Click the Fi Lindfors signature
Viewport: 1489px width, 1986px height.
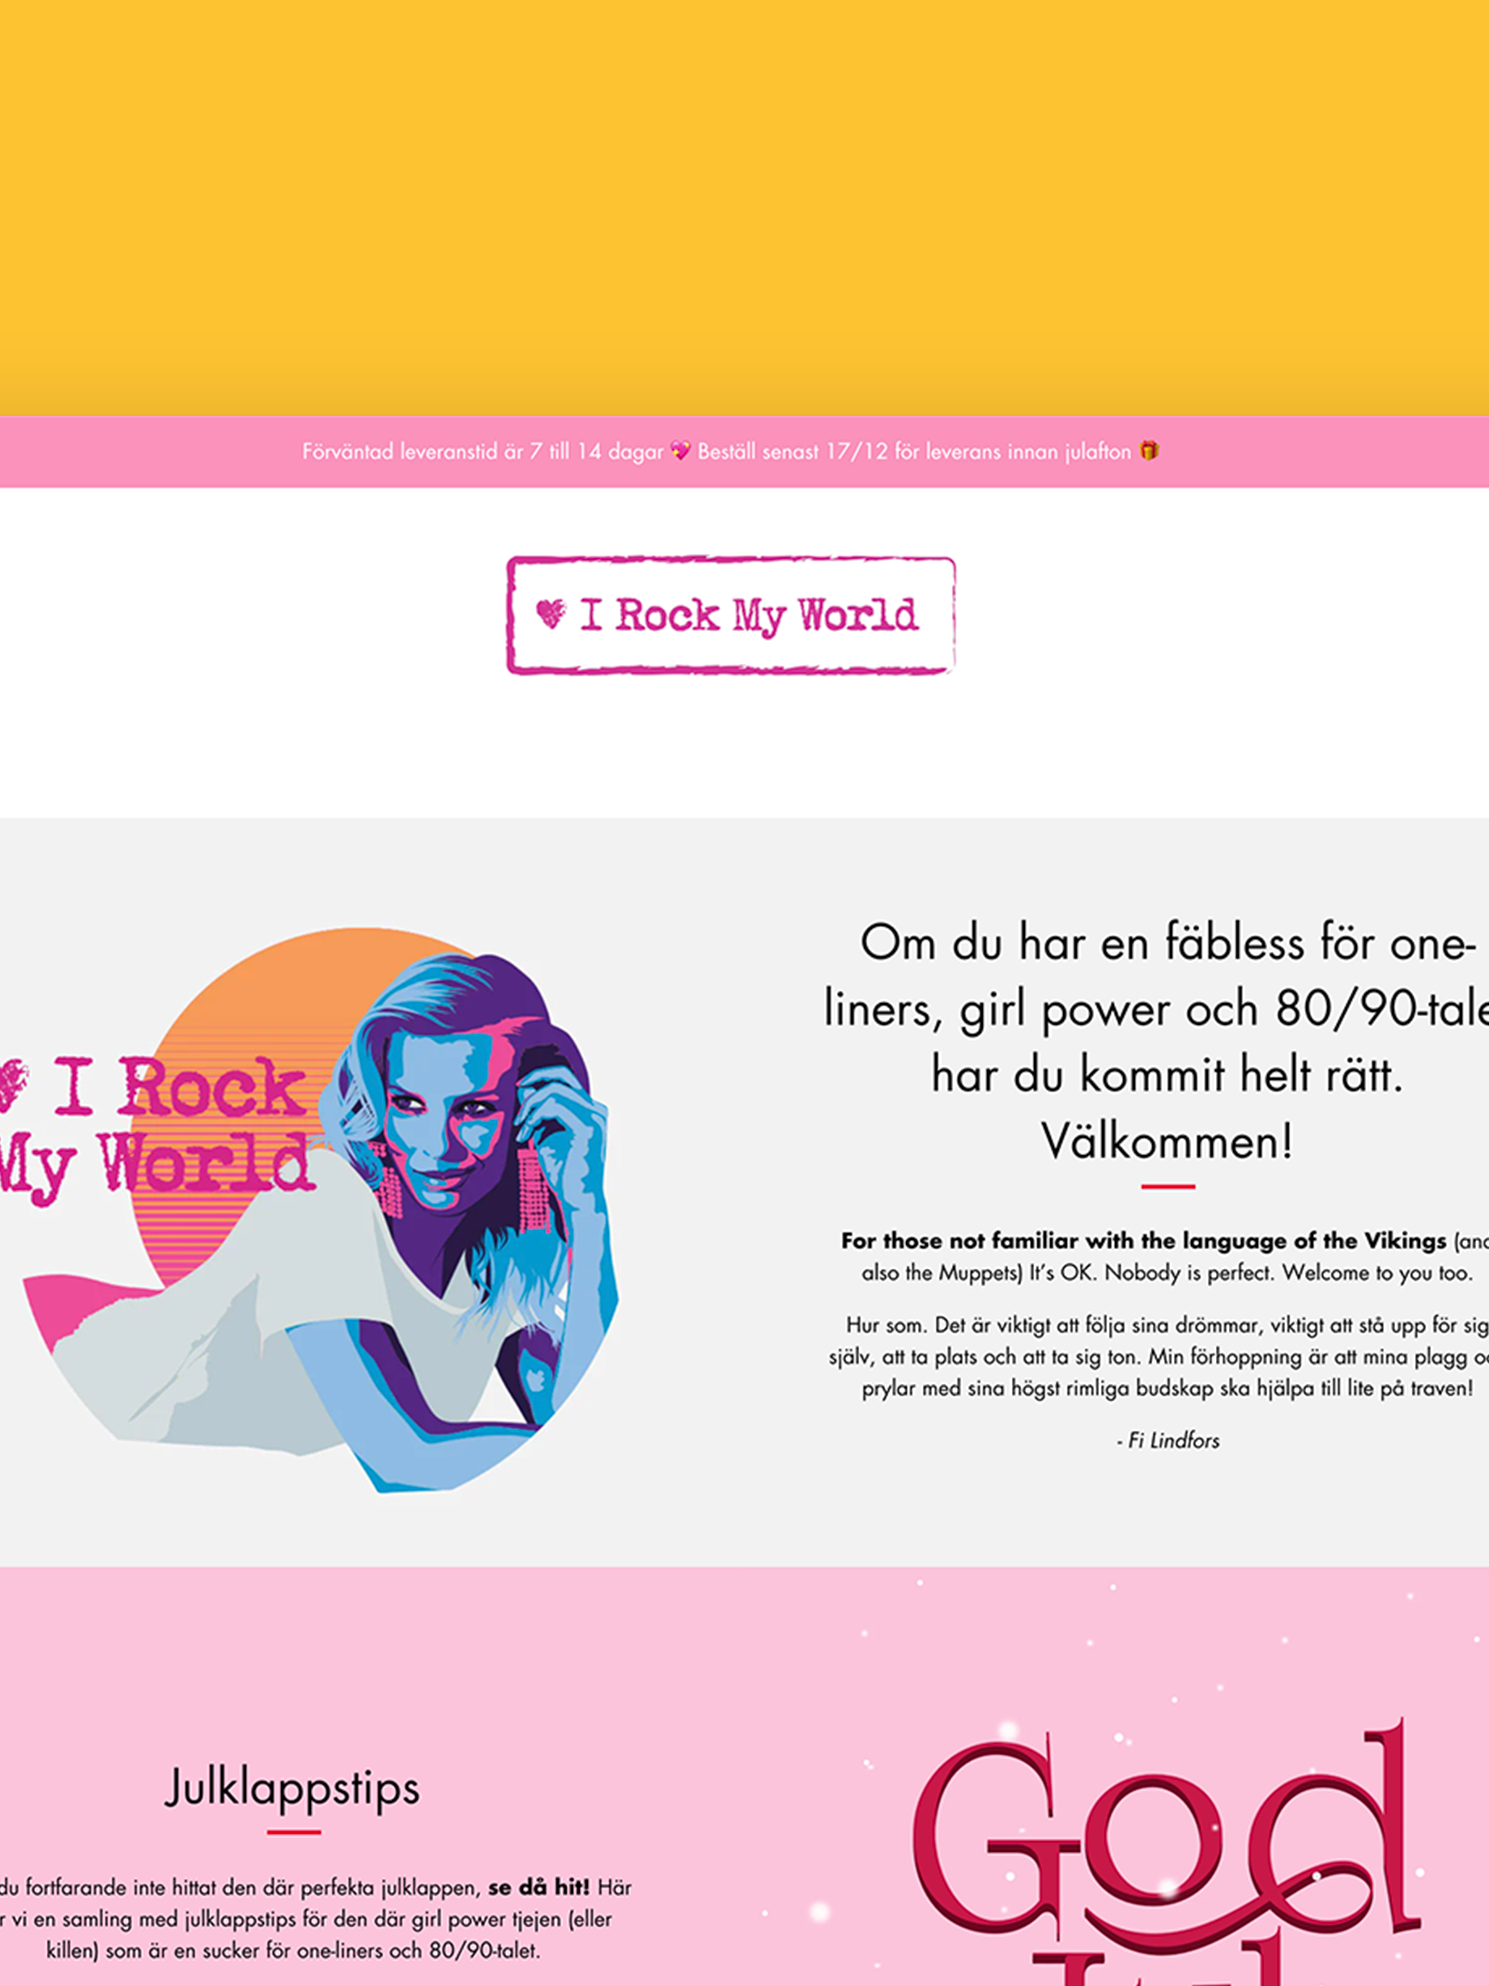point(1168,1440)
